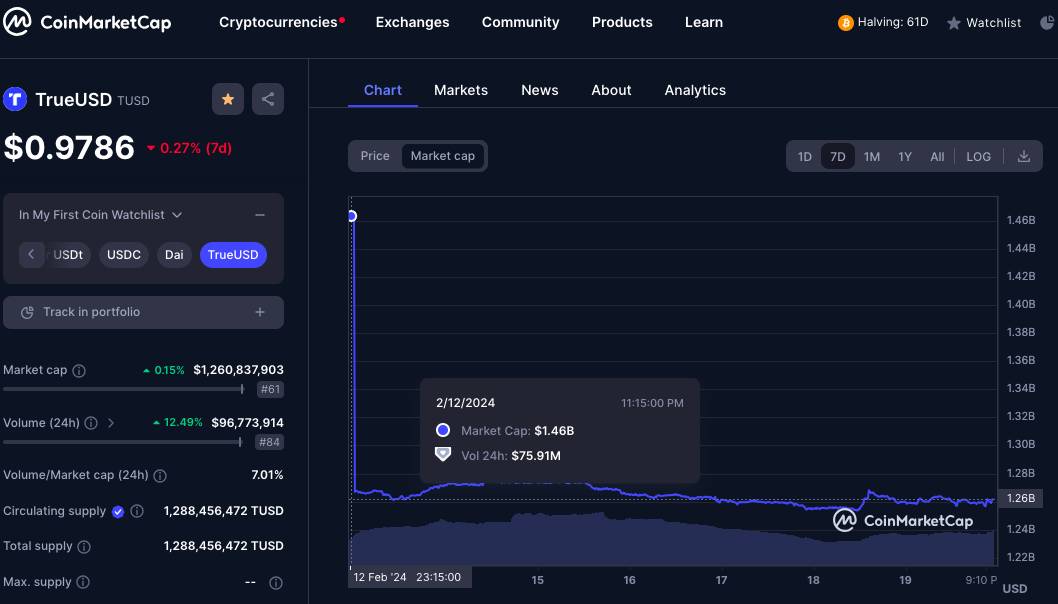Image resolution: width=1058 pixels, height=604 pixels.
Task: Switch to the Analytics tab
Action: coord(695,90)
